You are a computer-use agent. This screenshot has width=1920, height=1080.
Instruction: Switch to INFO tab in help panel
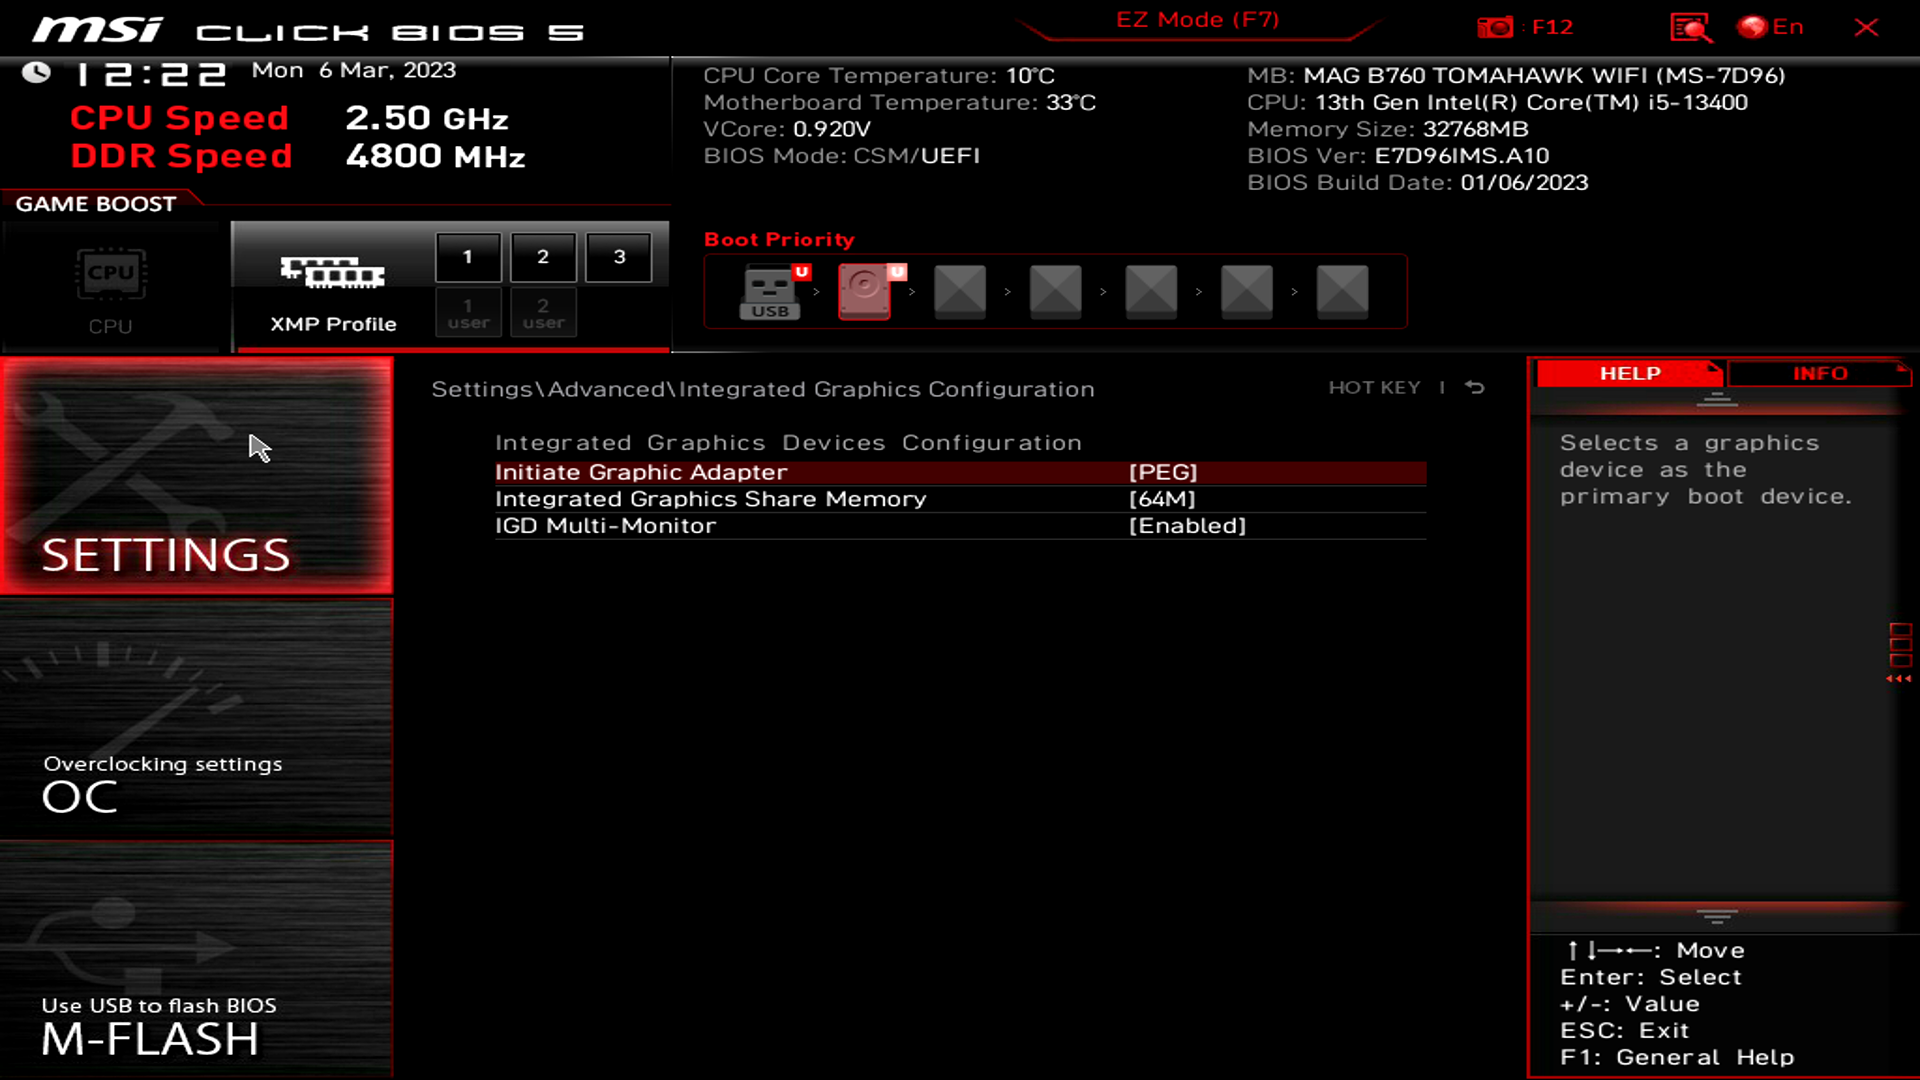[x=1820, y=373]
